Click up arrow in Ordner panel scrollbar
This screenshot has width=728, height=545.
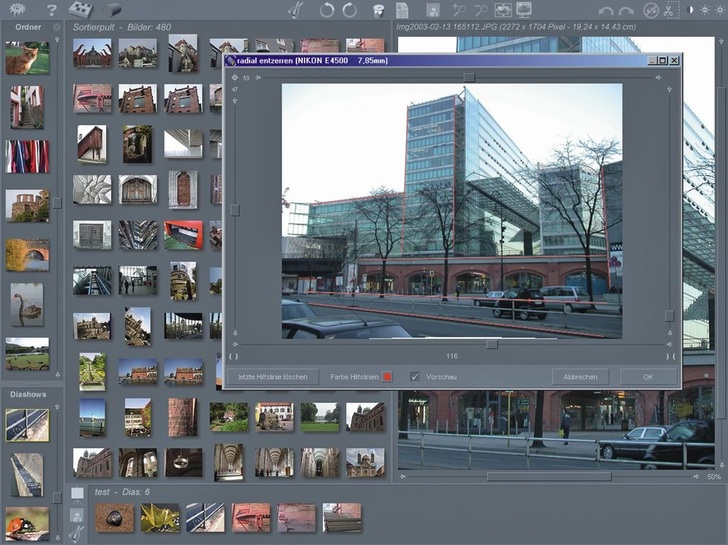(x=57, y=40)
